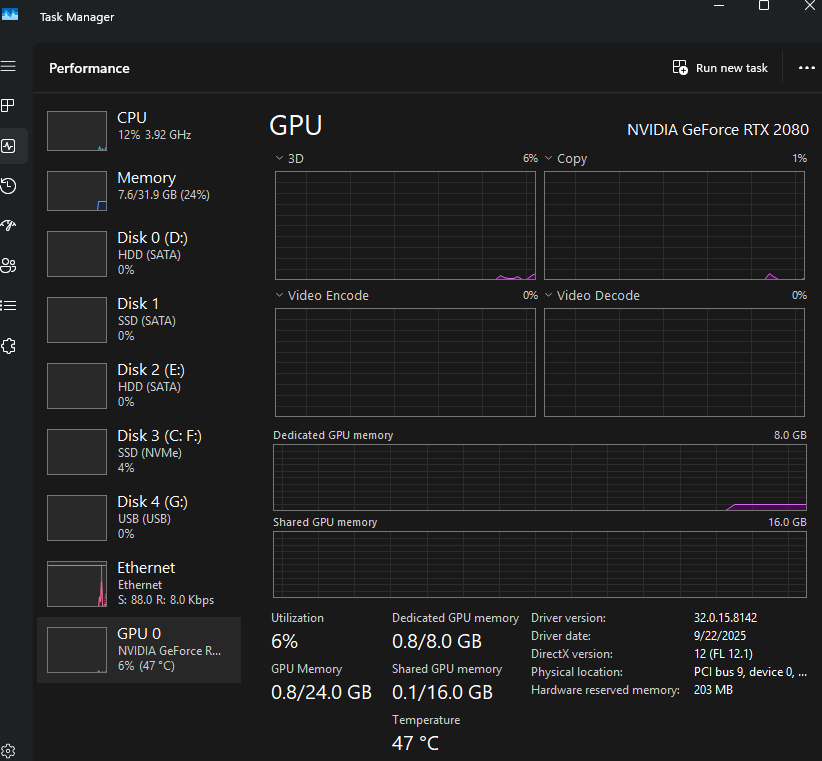This screenshot has width=822, height=761.
Task: Click the Memory mini graph thumbnail
Action: pos(77,191)
